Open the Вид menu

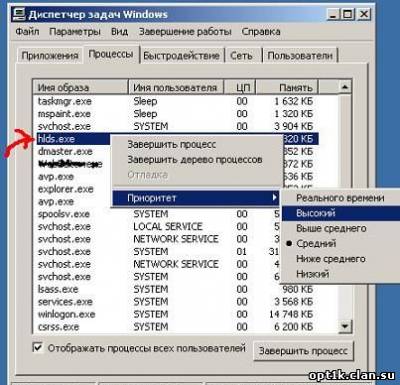(x=119, y=32)
